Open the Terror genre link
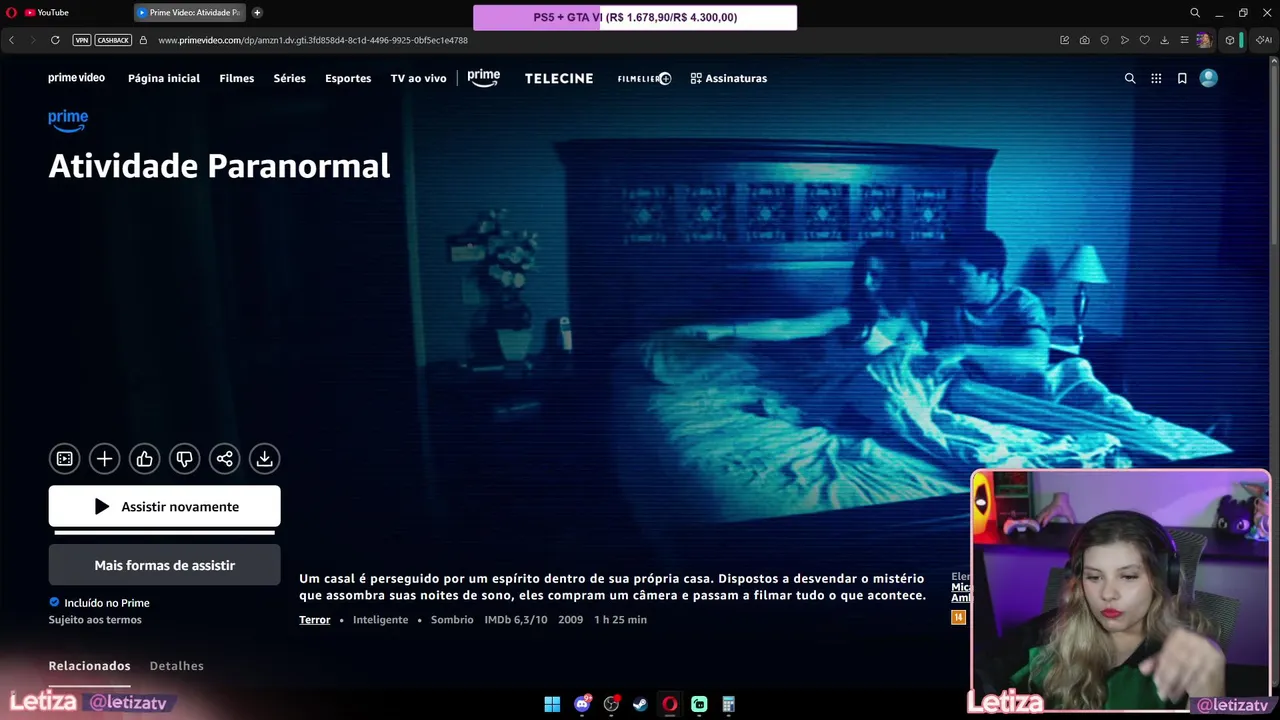This screenshot has width=1280, height=720. click(314, 620)
